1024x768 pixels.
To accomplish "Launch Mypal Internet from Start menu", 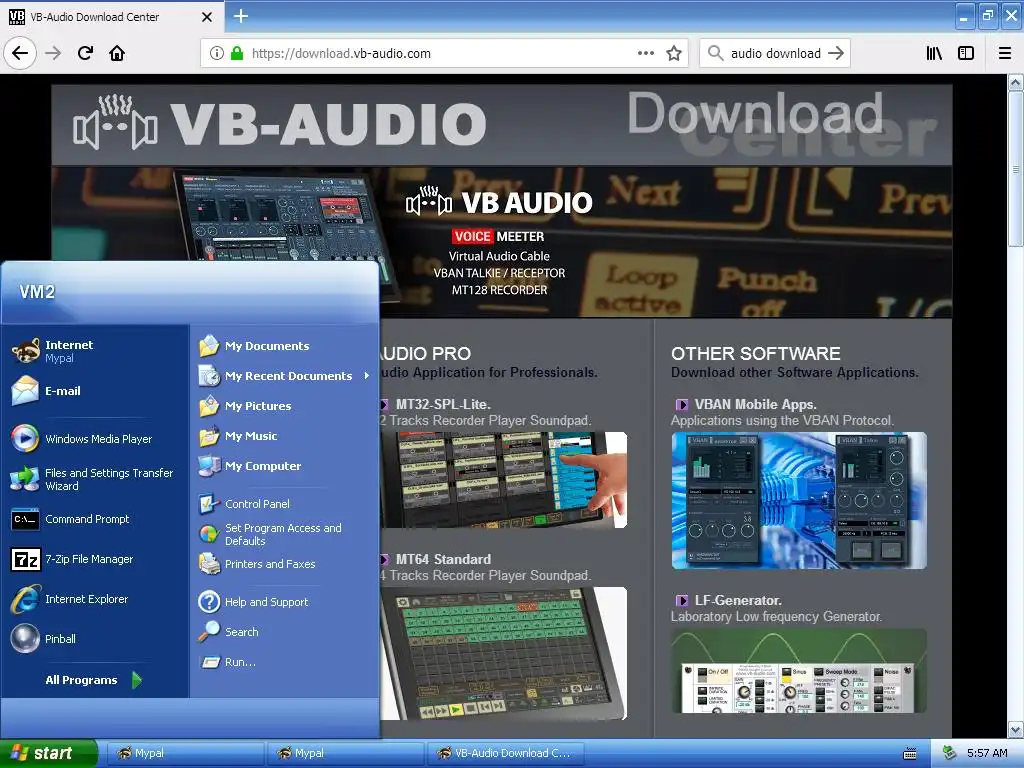I will tap(95, 351).
